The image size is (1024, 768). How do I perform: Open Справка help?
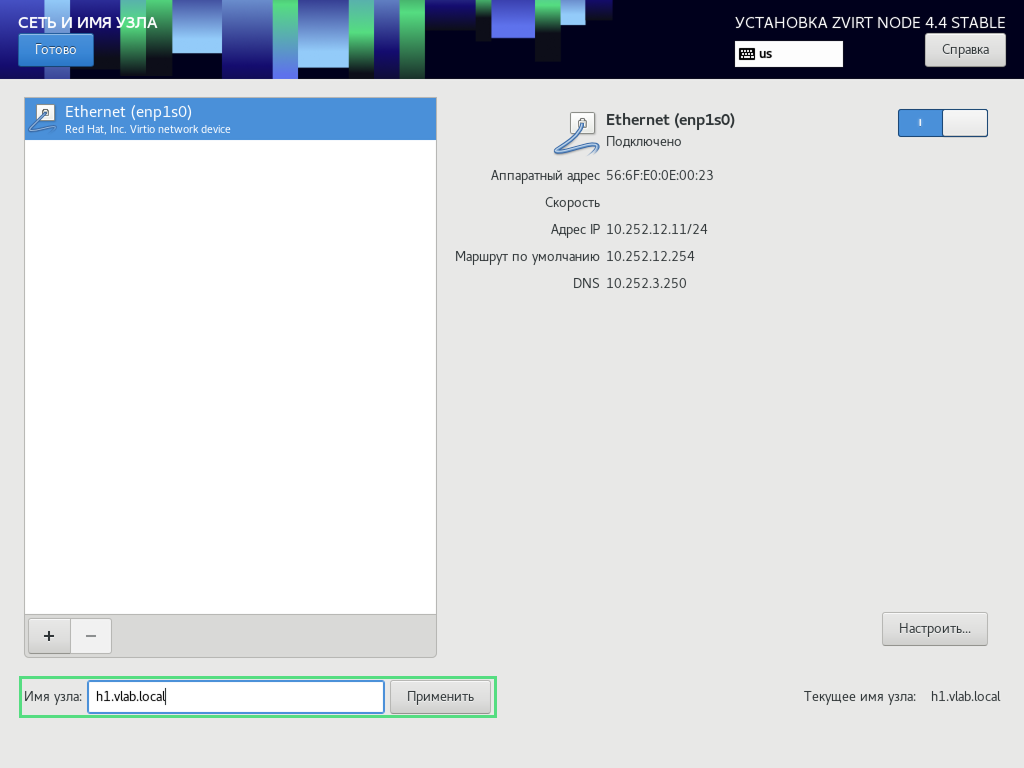click(965, 50)
